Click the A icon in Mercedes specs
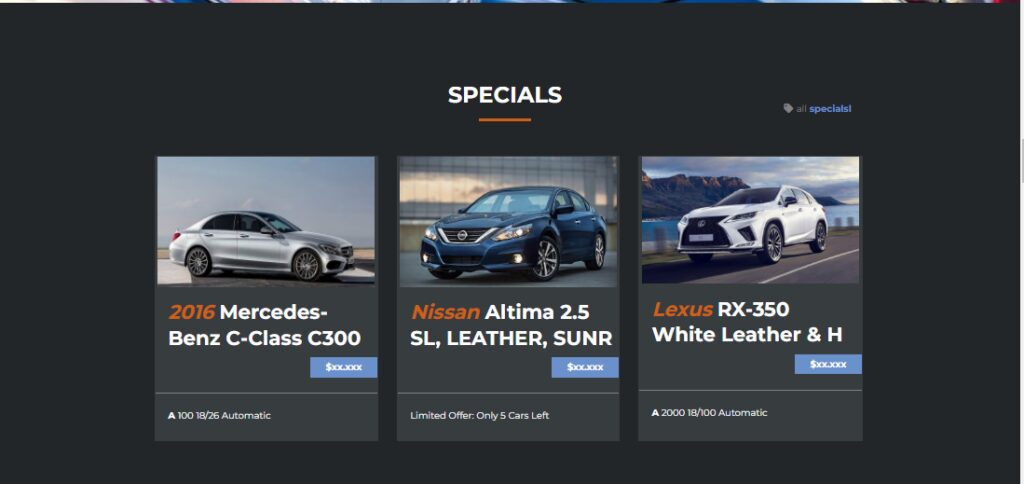 click(172, 415)
